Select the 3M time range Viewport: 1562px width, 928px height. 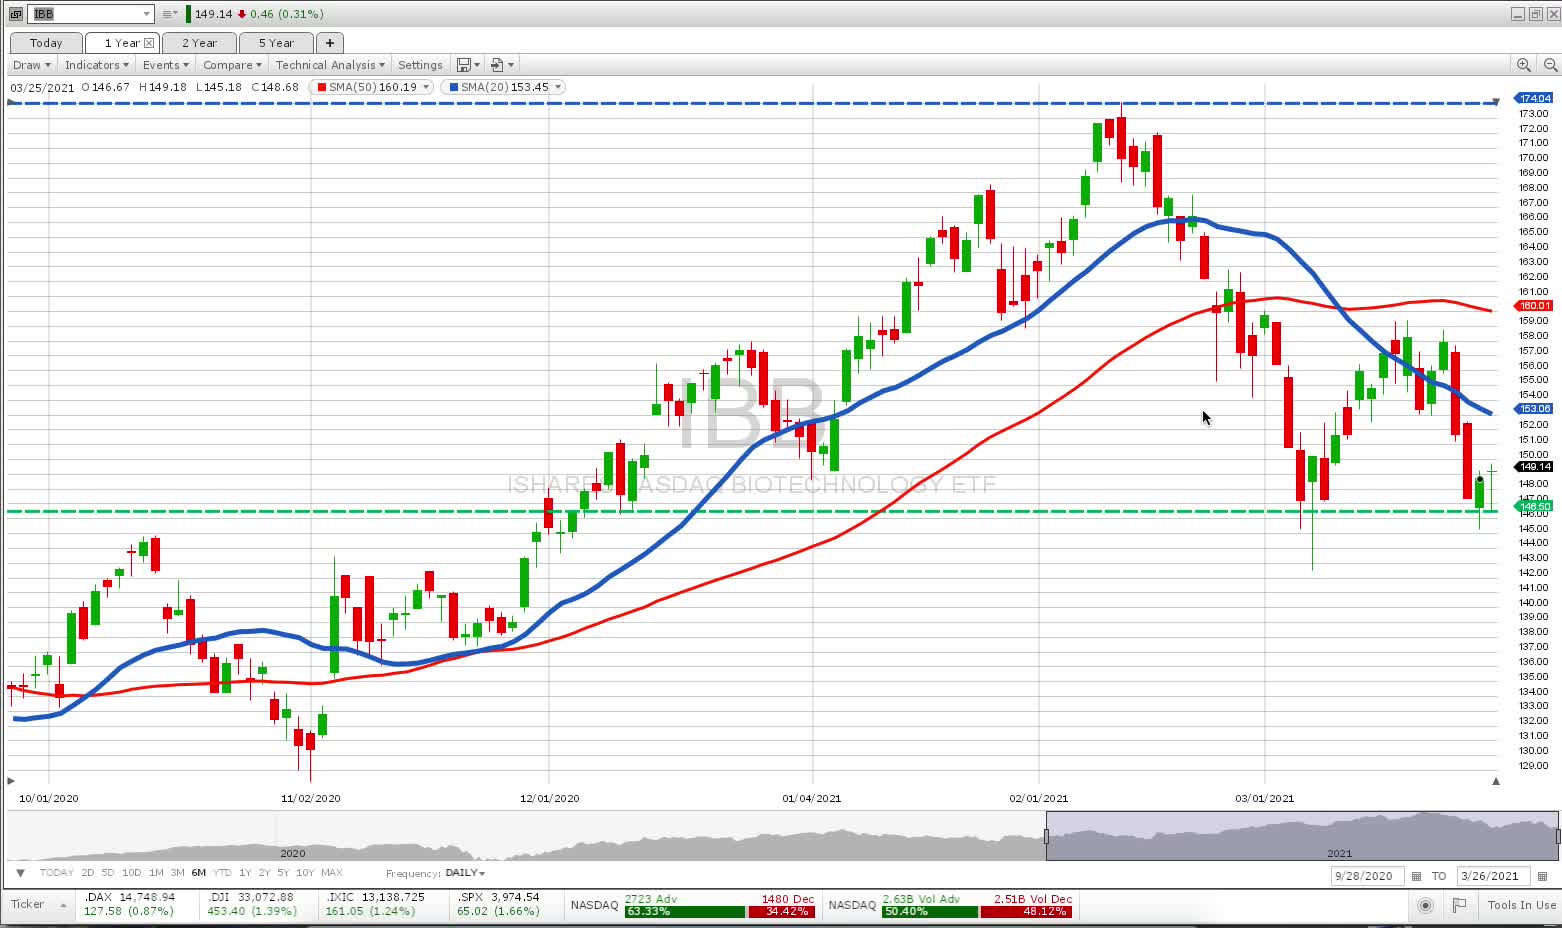click(x=177, y=873)
